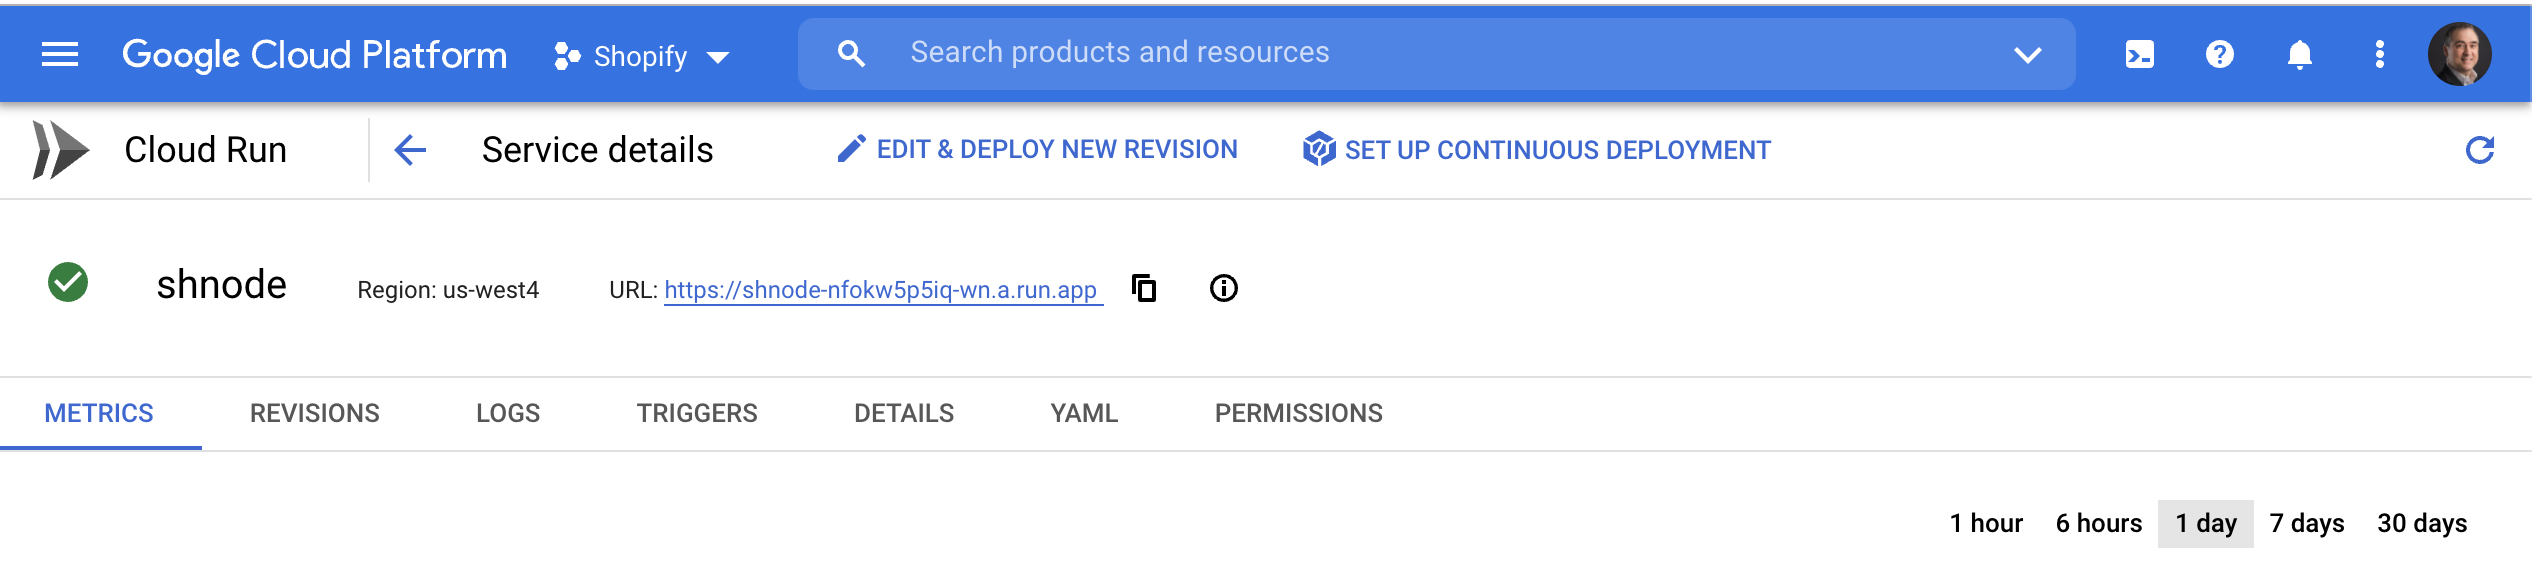Switch to the Revisions tab

tap(314, 413)
